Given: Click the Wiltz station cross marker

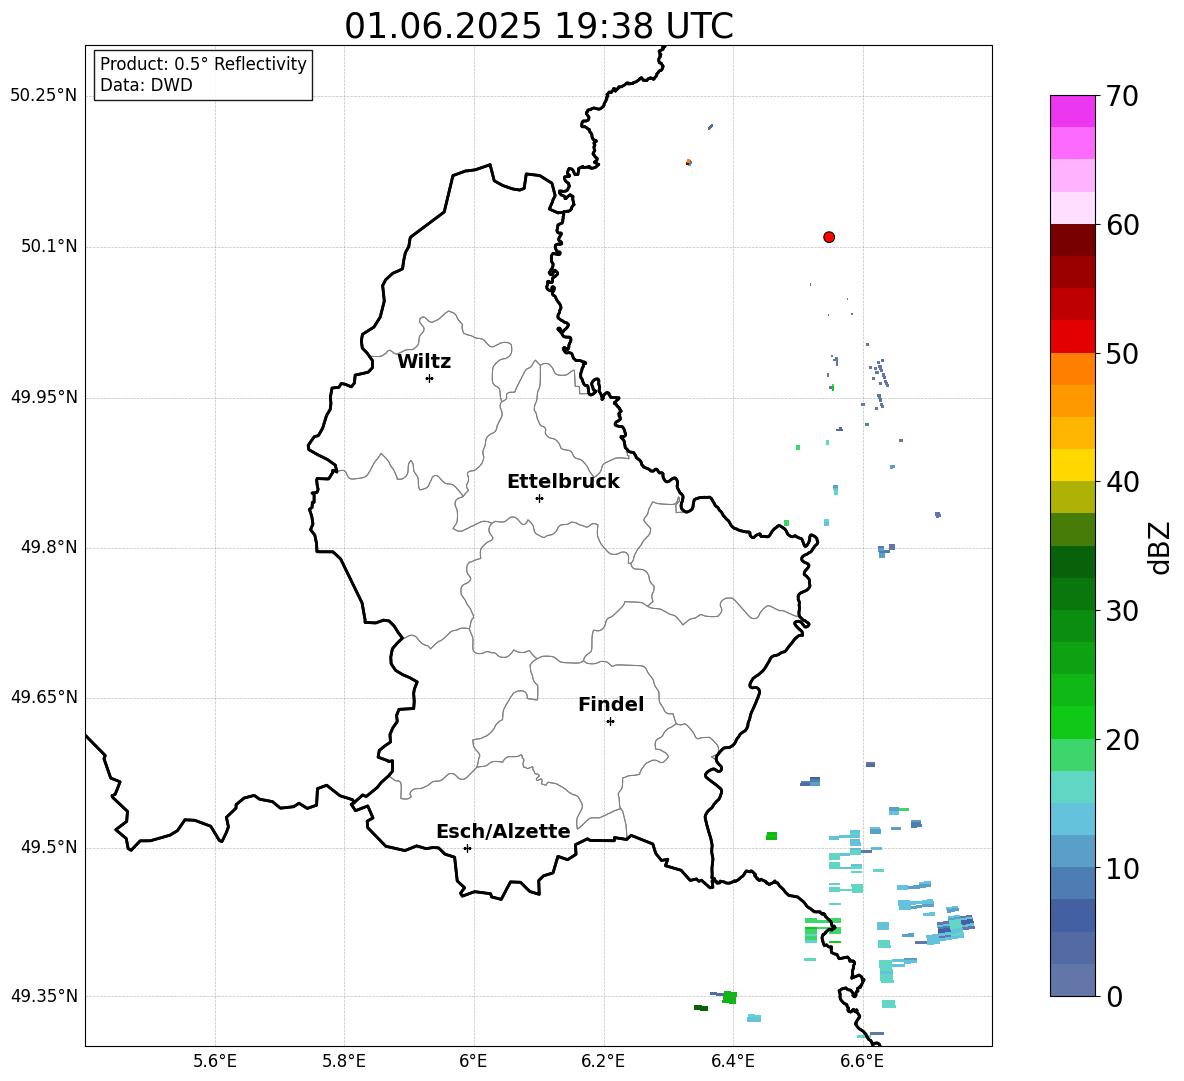Looking at the screenshot, I should [x=430, y=378].
